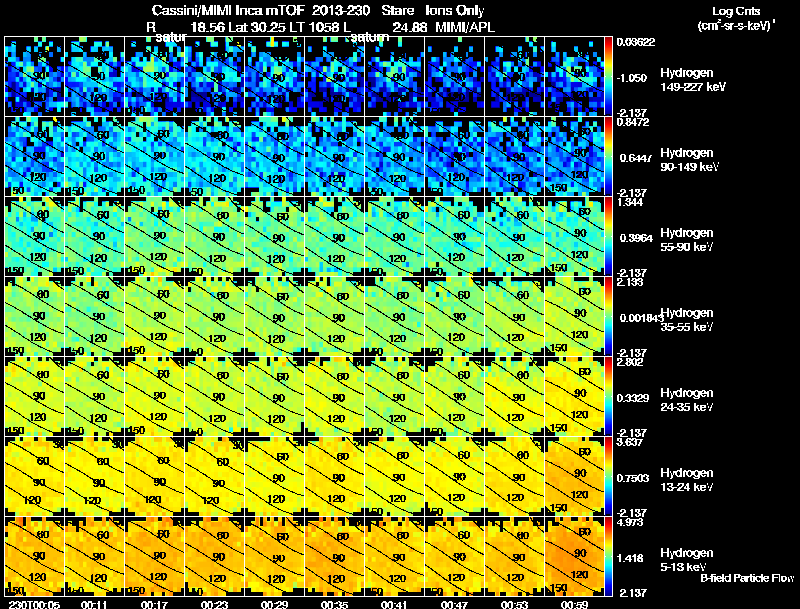
Task: Select the 35-55 keV image at 00:47
Action: pyautogui.click(x=455, y=317)
